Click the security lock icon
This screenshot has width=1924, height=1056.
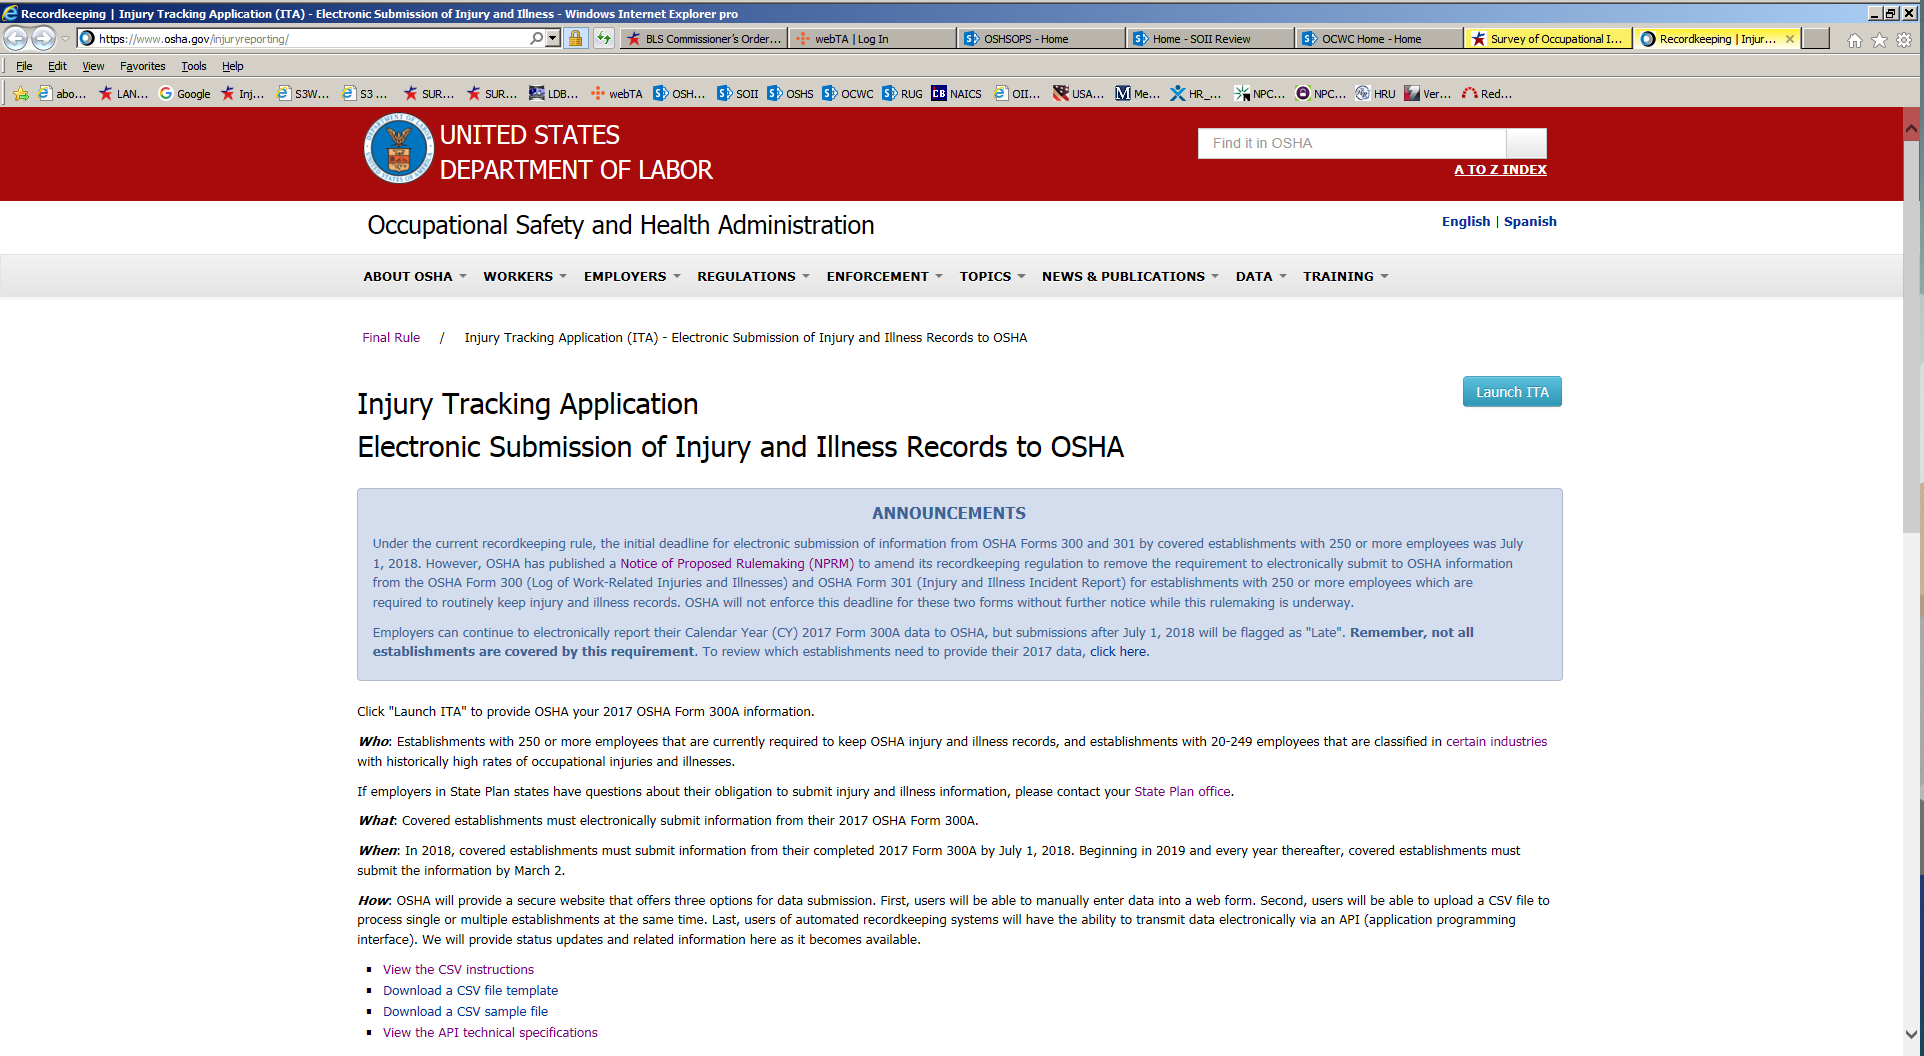(575, 39)
